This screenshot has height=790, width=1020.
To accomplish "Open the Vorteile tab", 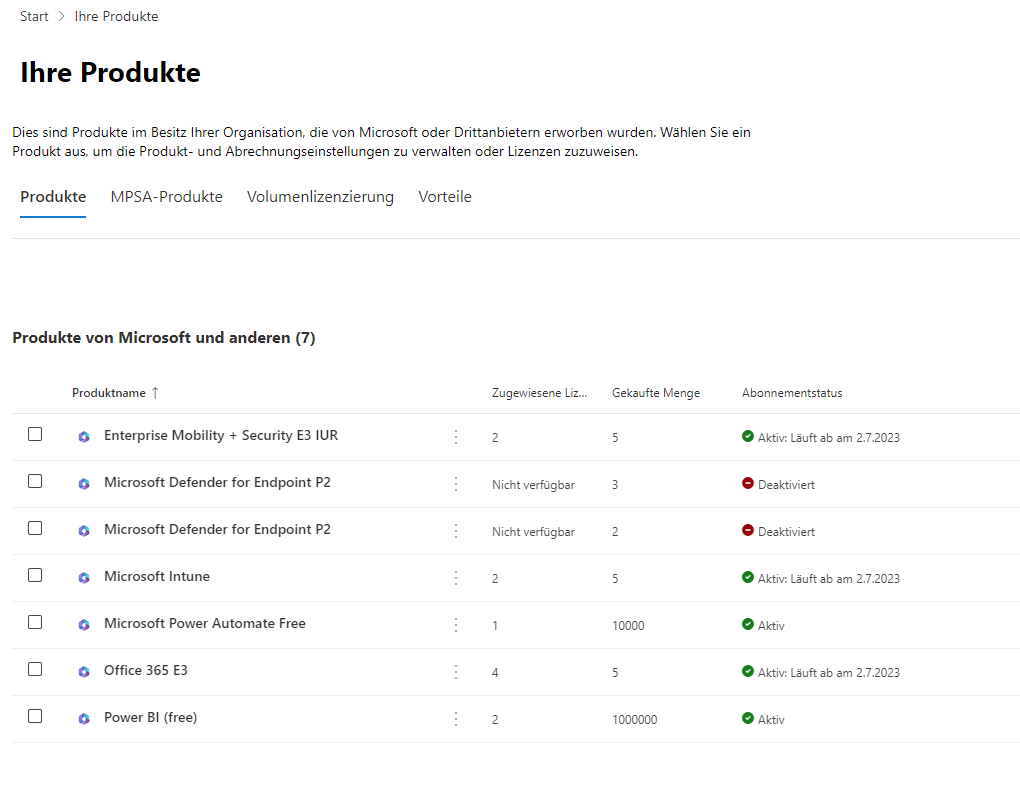I will 445,197.
